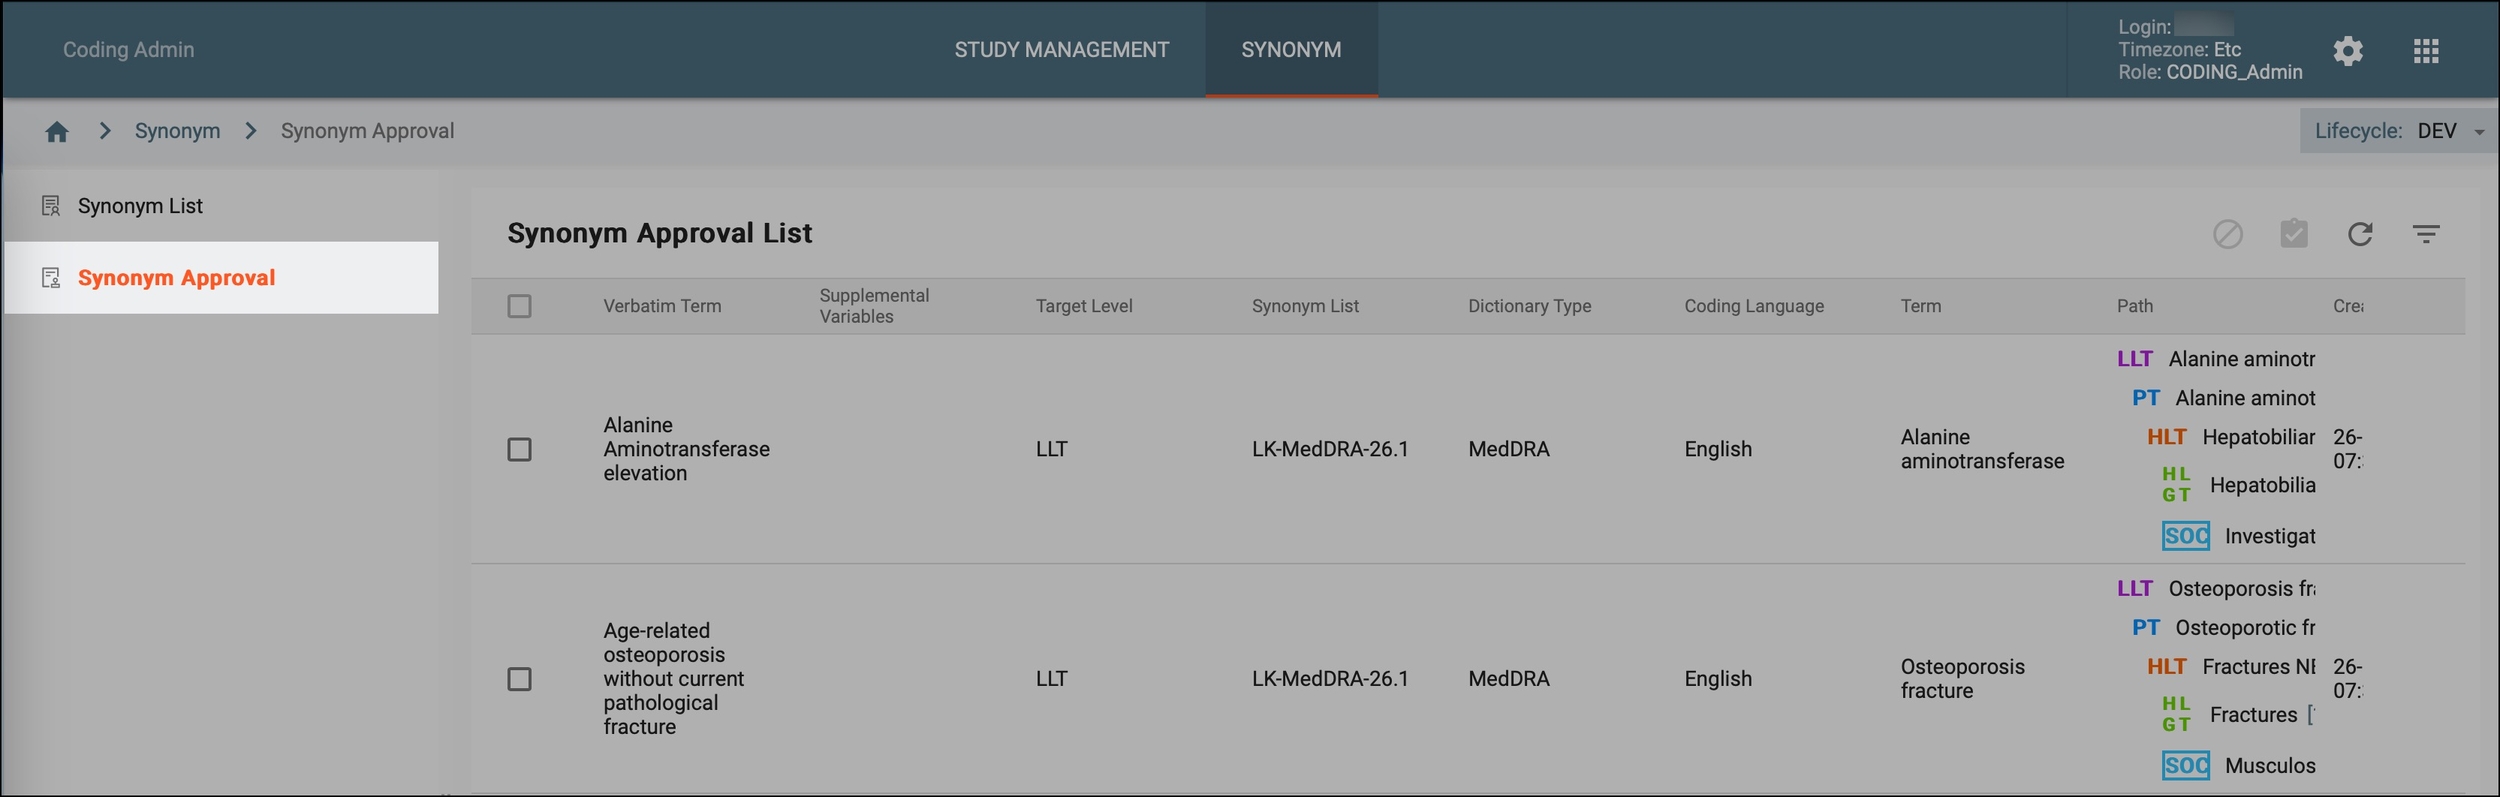Screen dimensions: 2500x797
Task: Click 'Investigat' SOC path text
Action: [x=2270, y=537]
